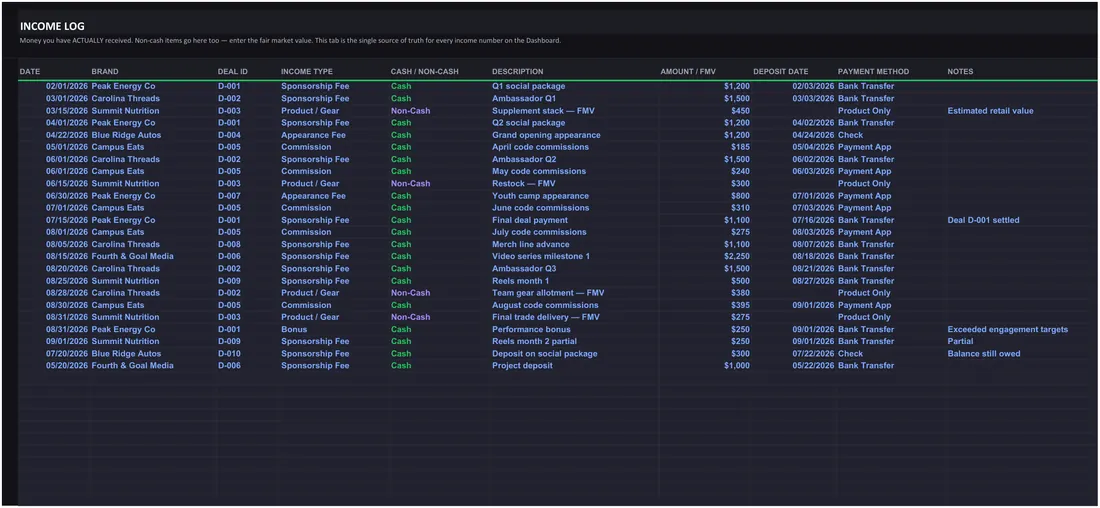Click the $185 amount cell

tap(740, 147)
